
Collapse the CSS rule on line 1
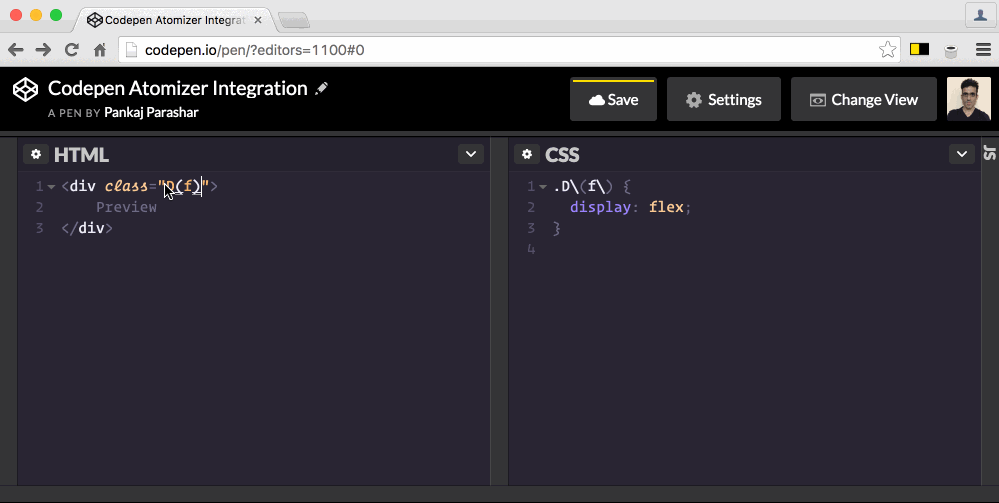543,187
